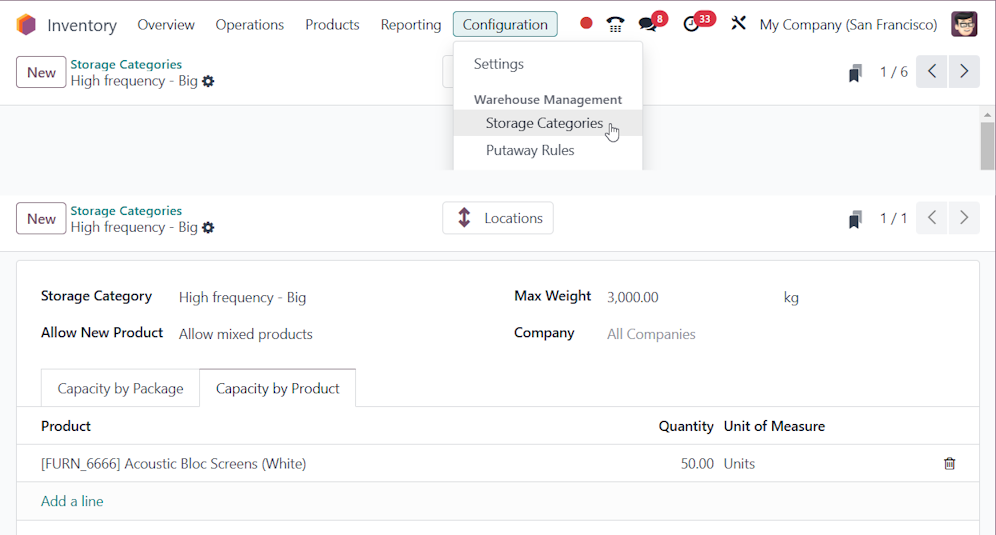Open the VoIP phone icon
996x535 pixels.
615,25
